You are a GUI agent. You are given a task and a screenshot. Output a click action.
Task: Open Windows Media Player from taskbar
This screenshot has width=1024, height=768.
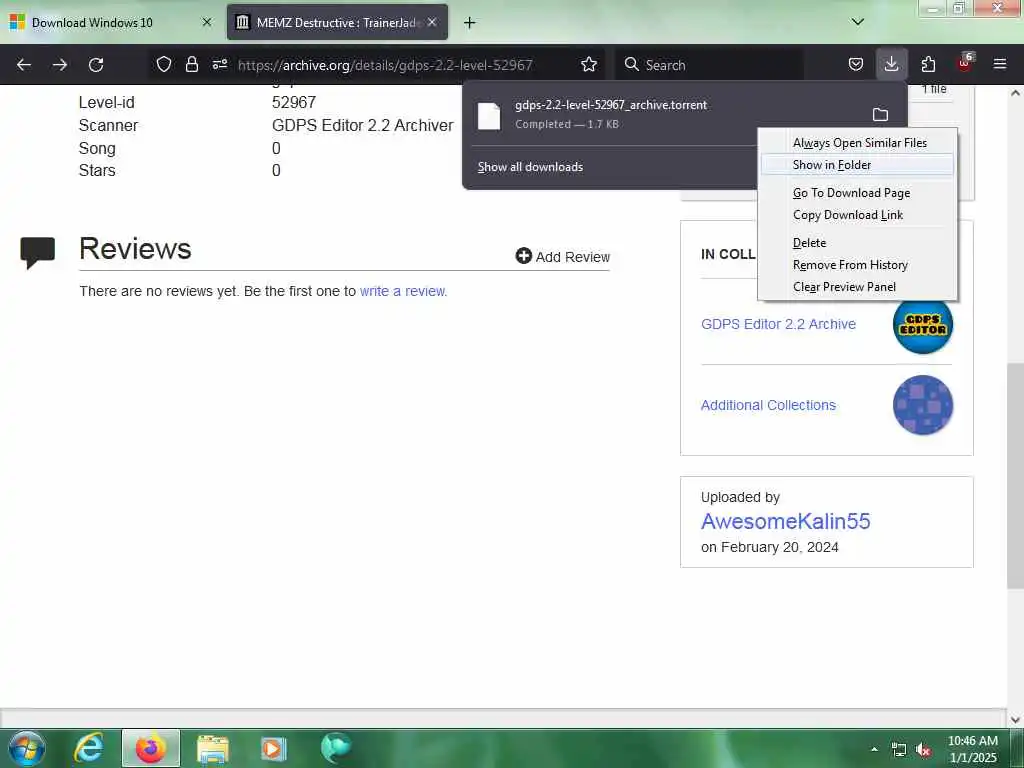tap(274, 749)
